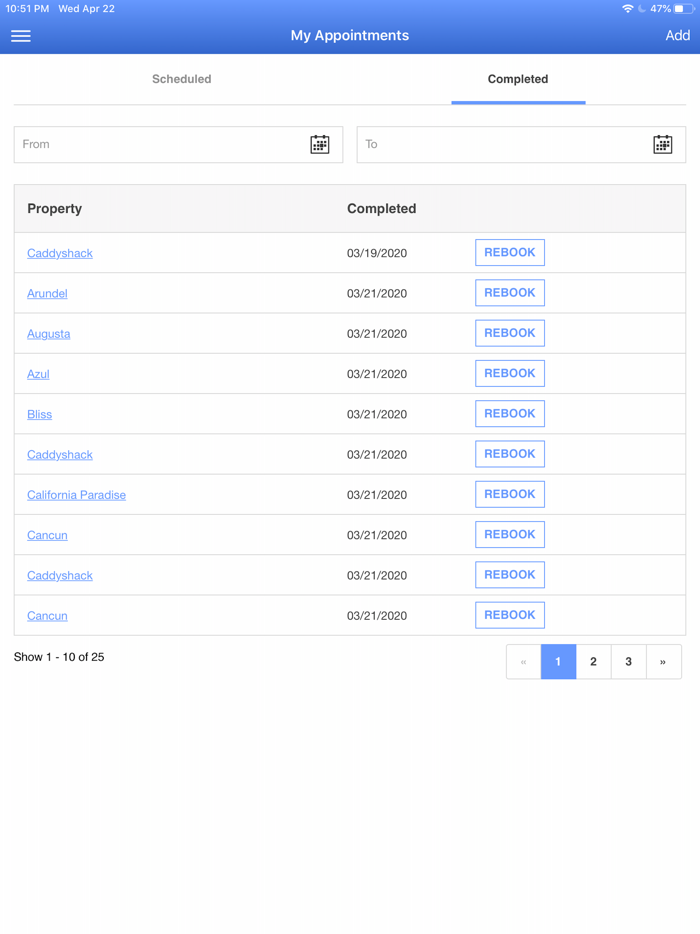Open the From date calendar picker icon
Viewport: 700px width, 934px height.
[320, 144]
